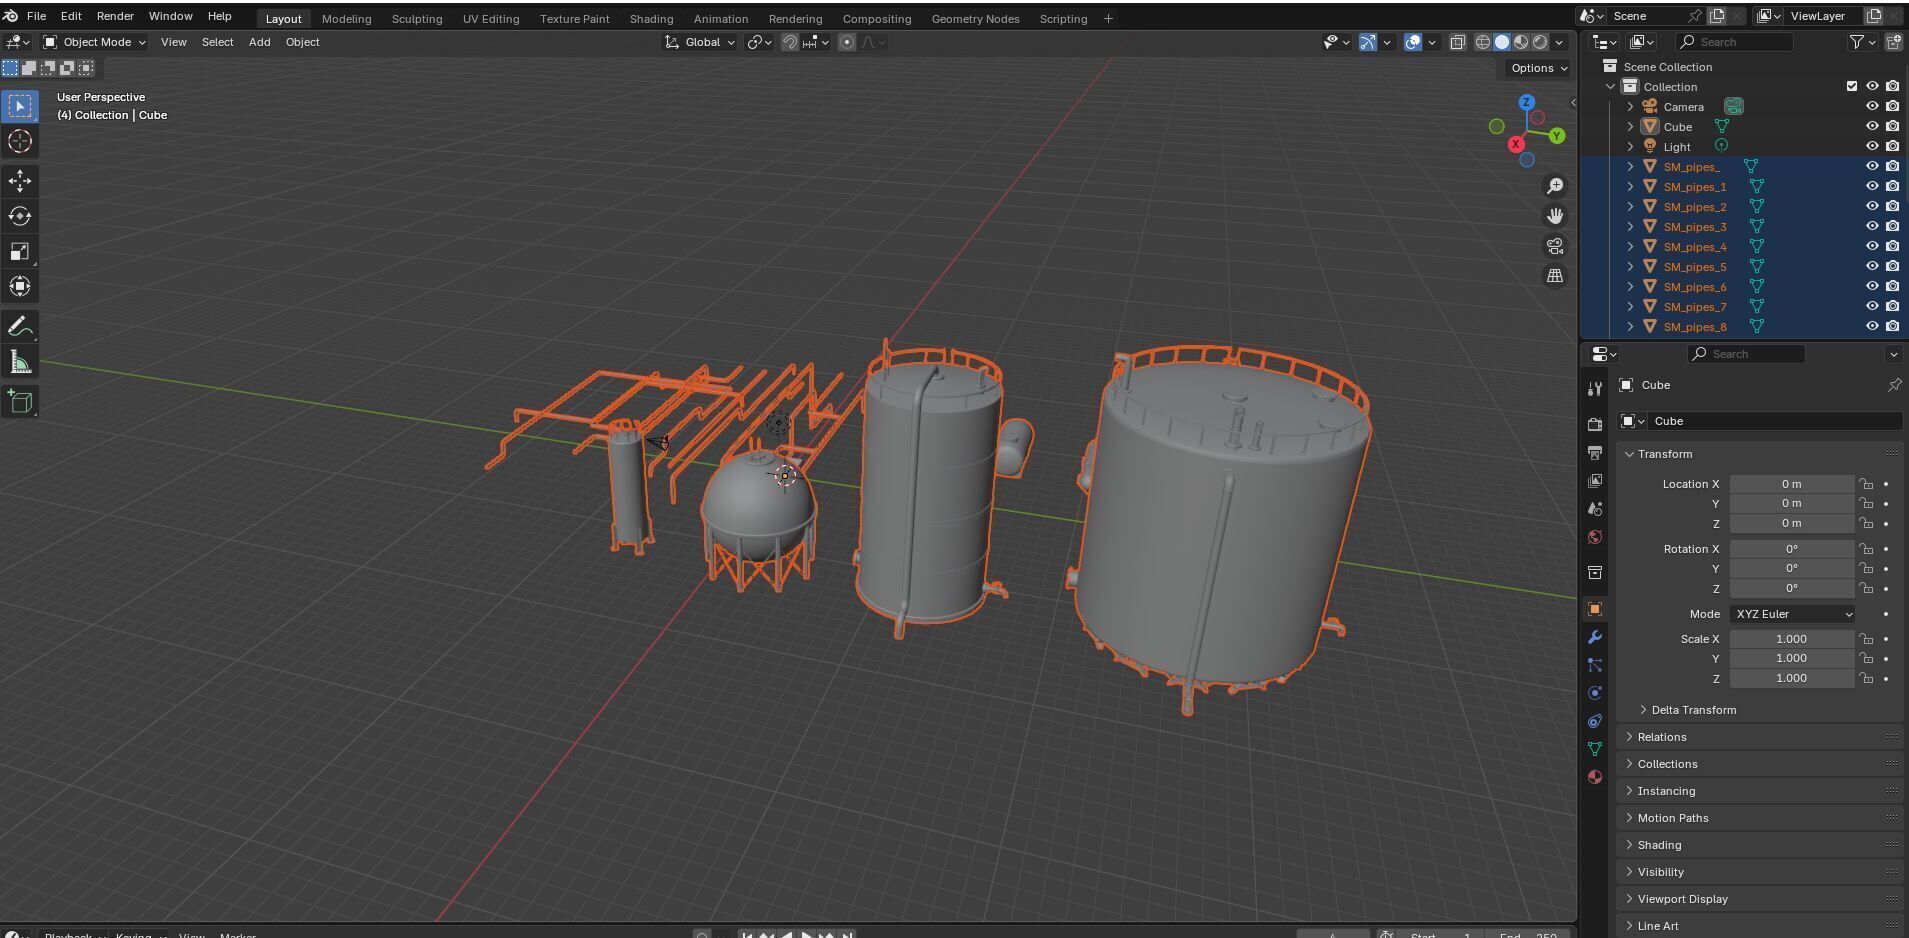The width and height of the screenshot is (1909, 938).
Task: Open the World properties tab
Action: point(1595,537)
